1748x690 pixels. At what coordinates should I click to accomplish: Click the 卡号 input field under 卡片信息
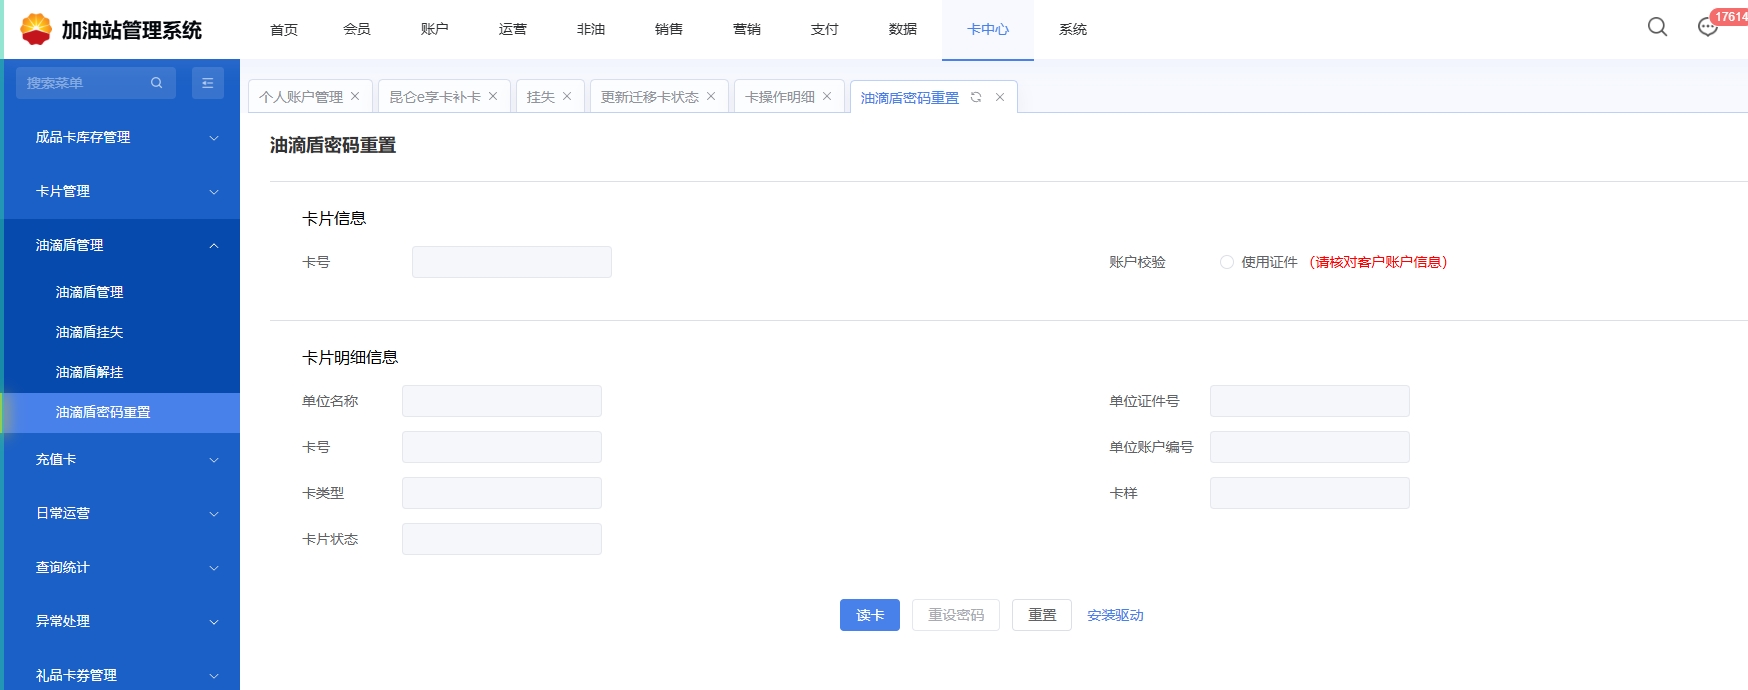click(511, 262)
